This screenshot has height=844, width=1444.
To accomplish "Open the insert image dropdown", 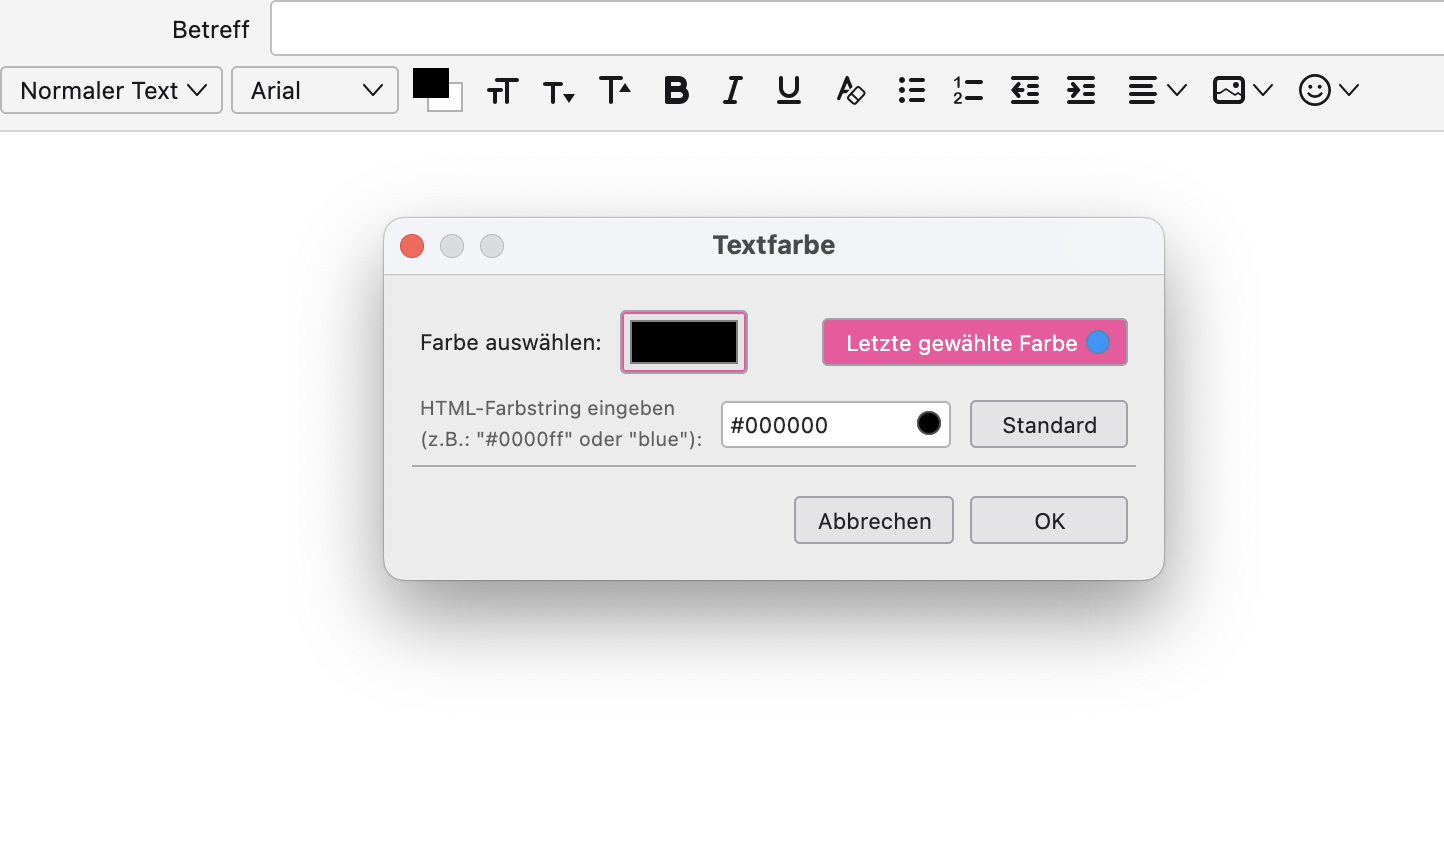I will (1242, 90).
